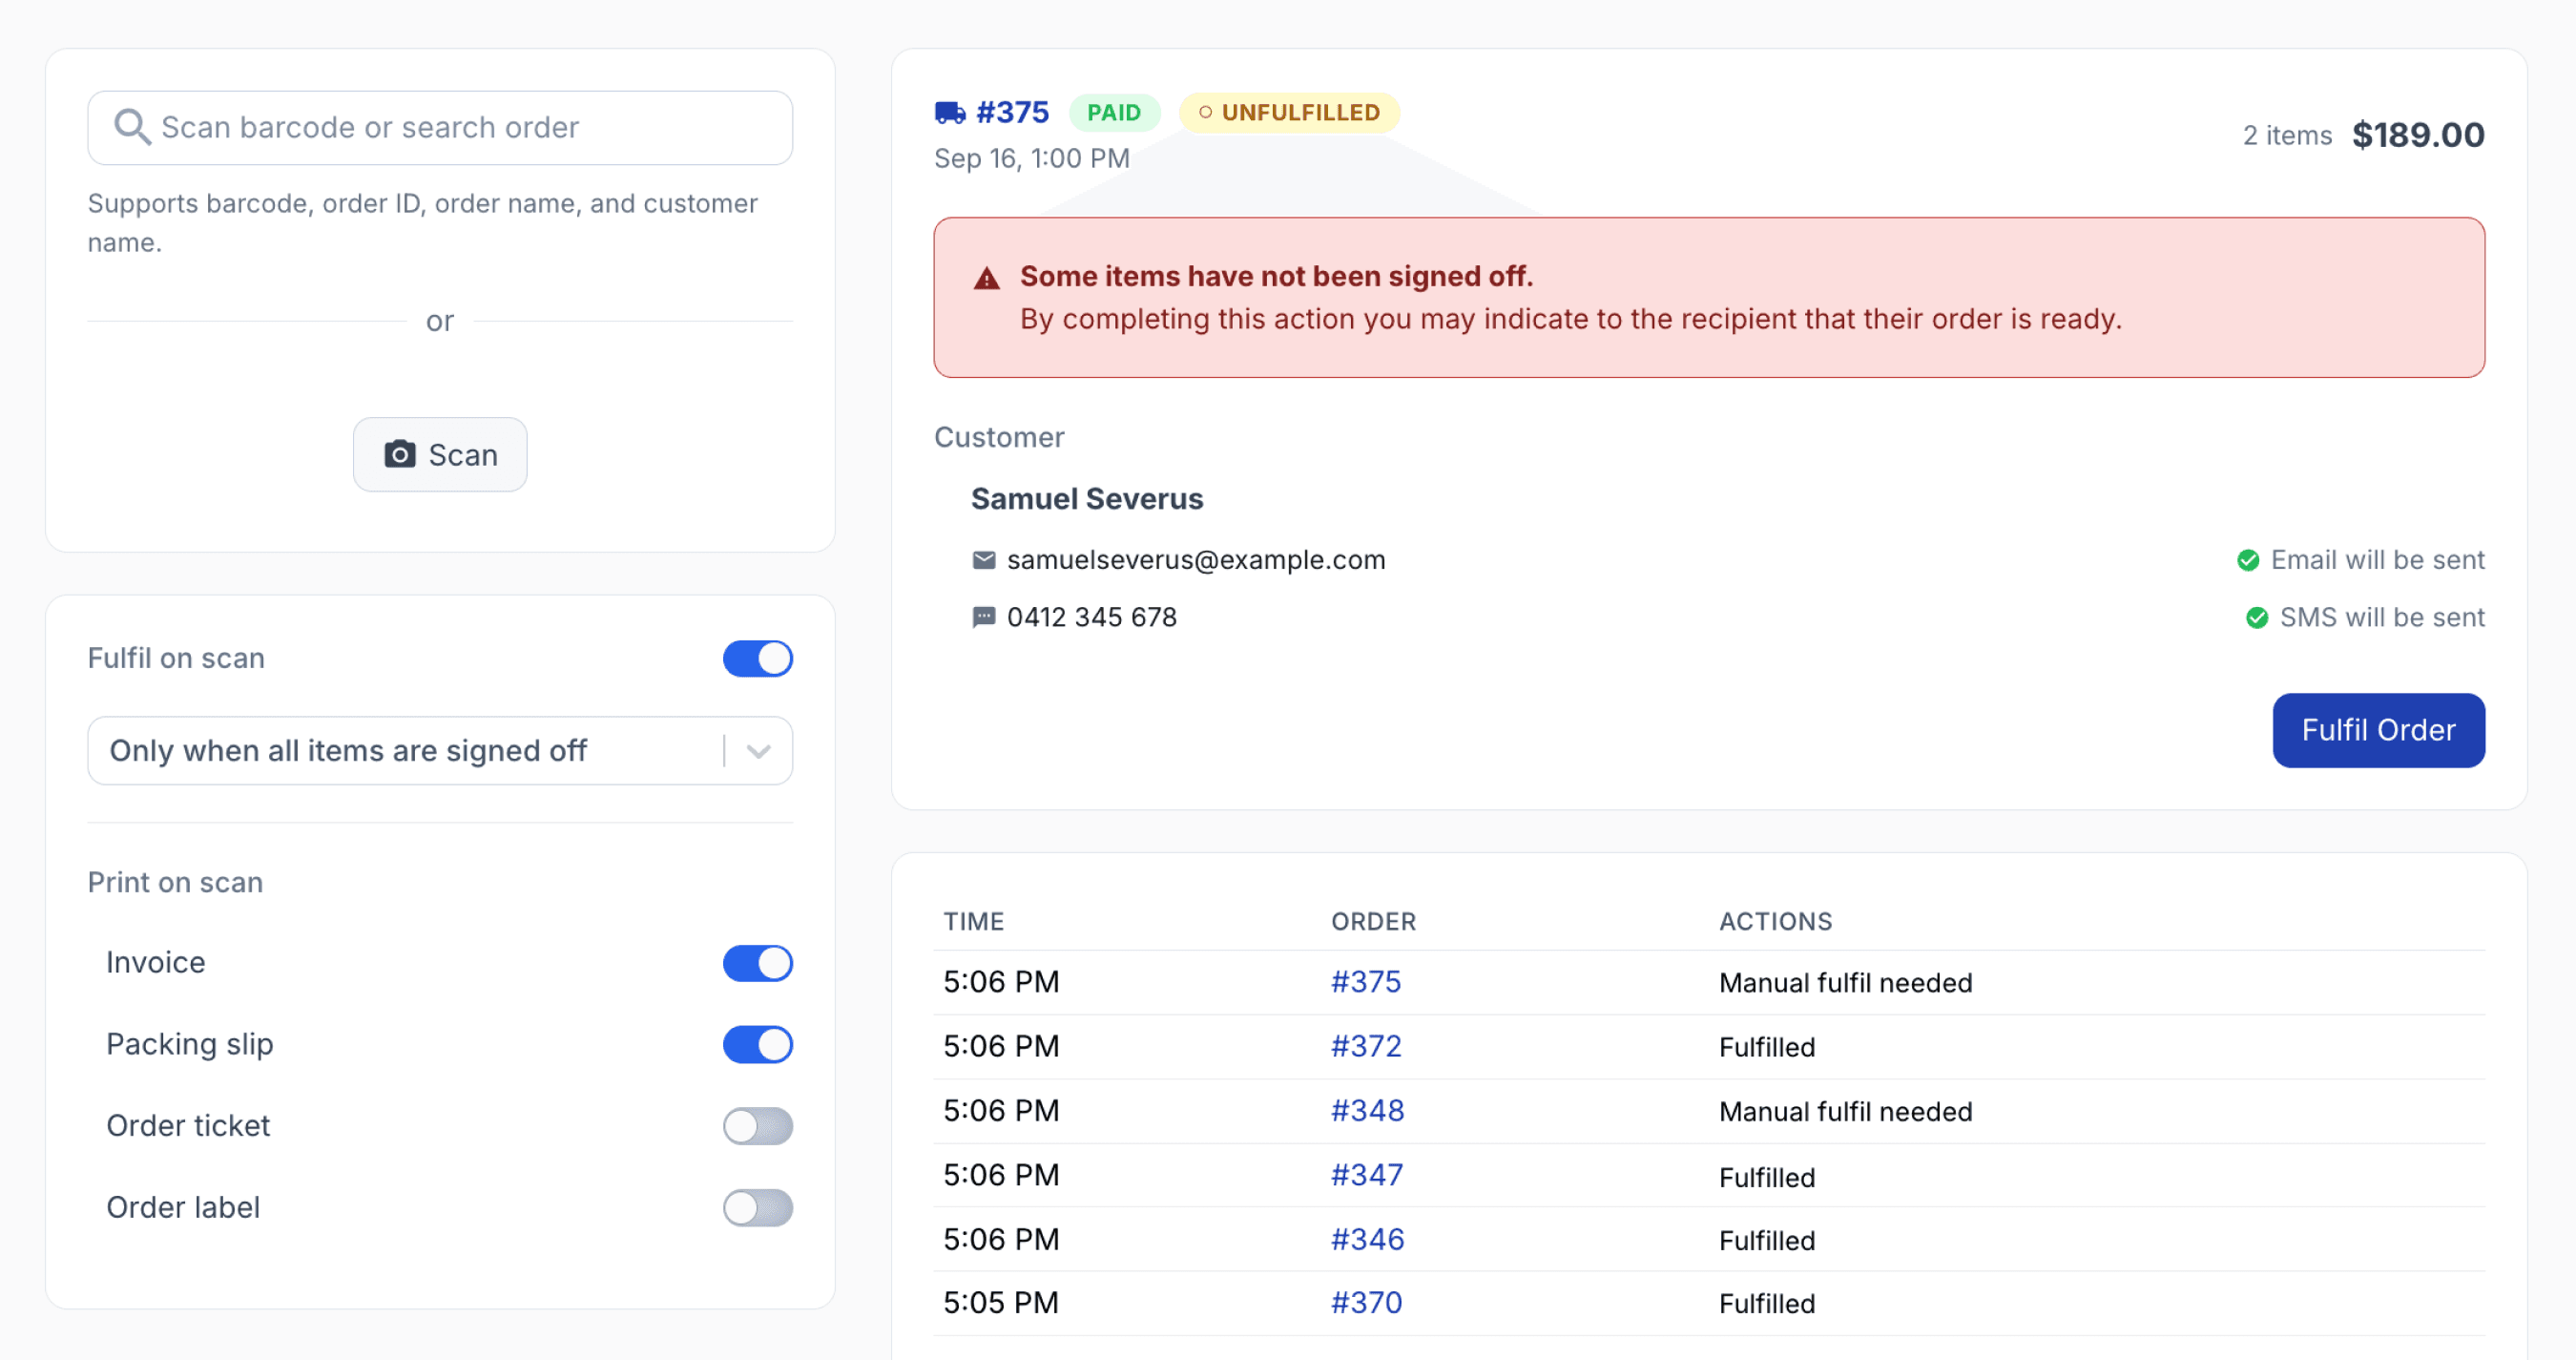
Task: Click the #375 order header link
Action: 1012,113
